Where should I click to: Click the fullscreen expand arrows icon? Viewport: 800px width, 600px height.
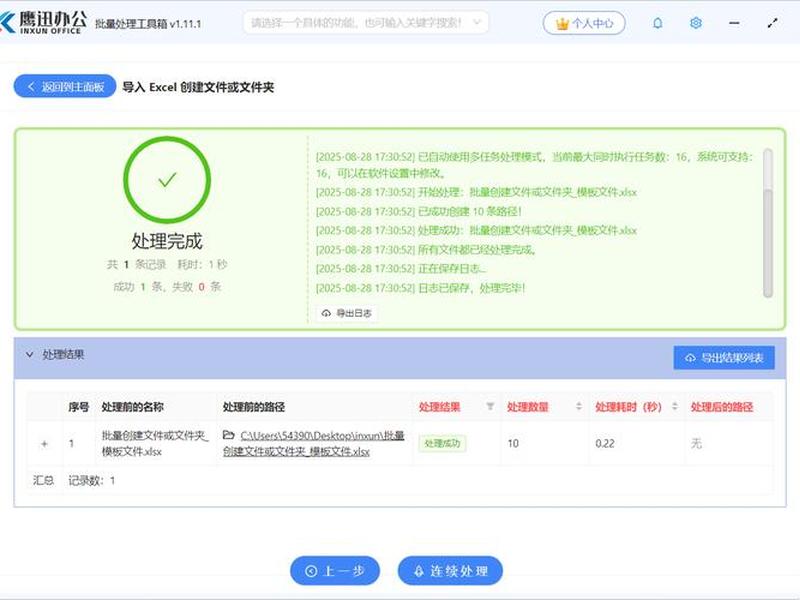pos(772,23)
